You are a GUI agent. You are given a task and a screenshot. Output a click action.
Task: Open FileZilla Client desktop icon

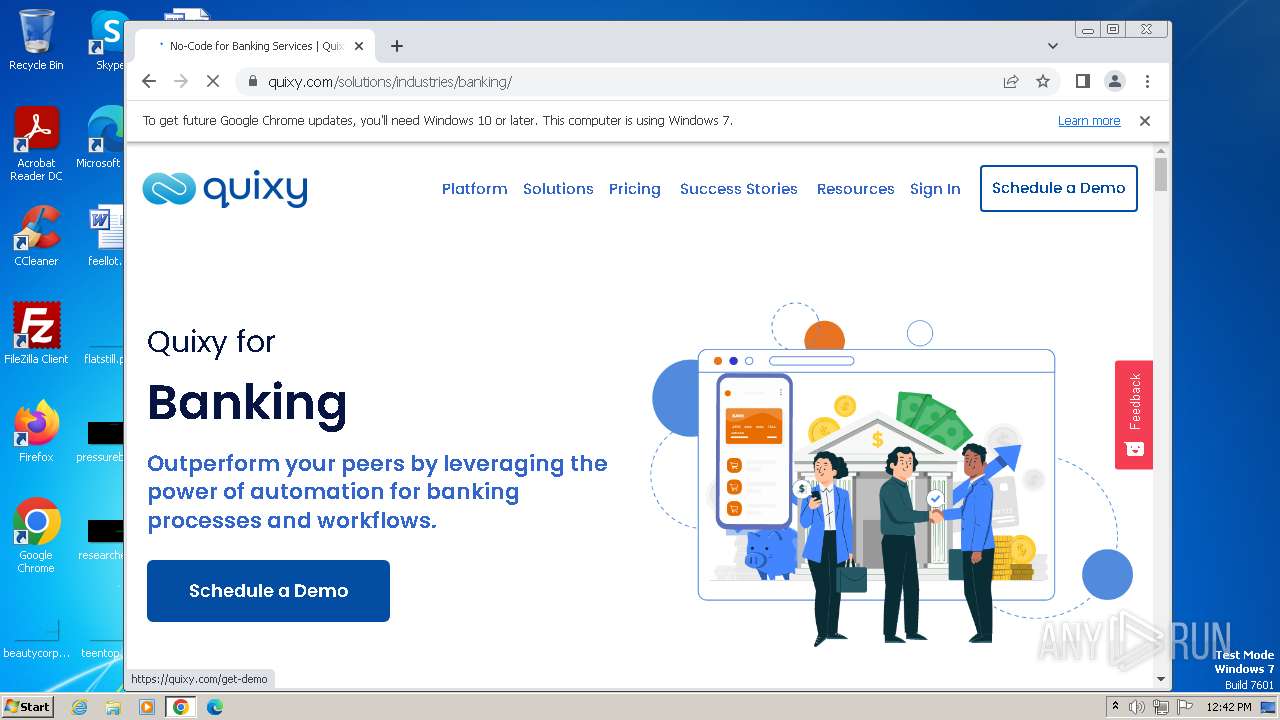pos(36,333)
